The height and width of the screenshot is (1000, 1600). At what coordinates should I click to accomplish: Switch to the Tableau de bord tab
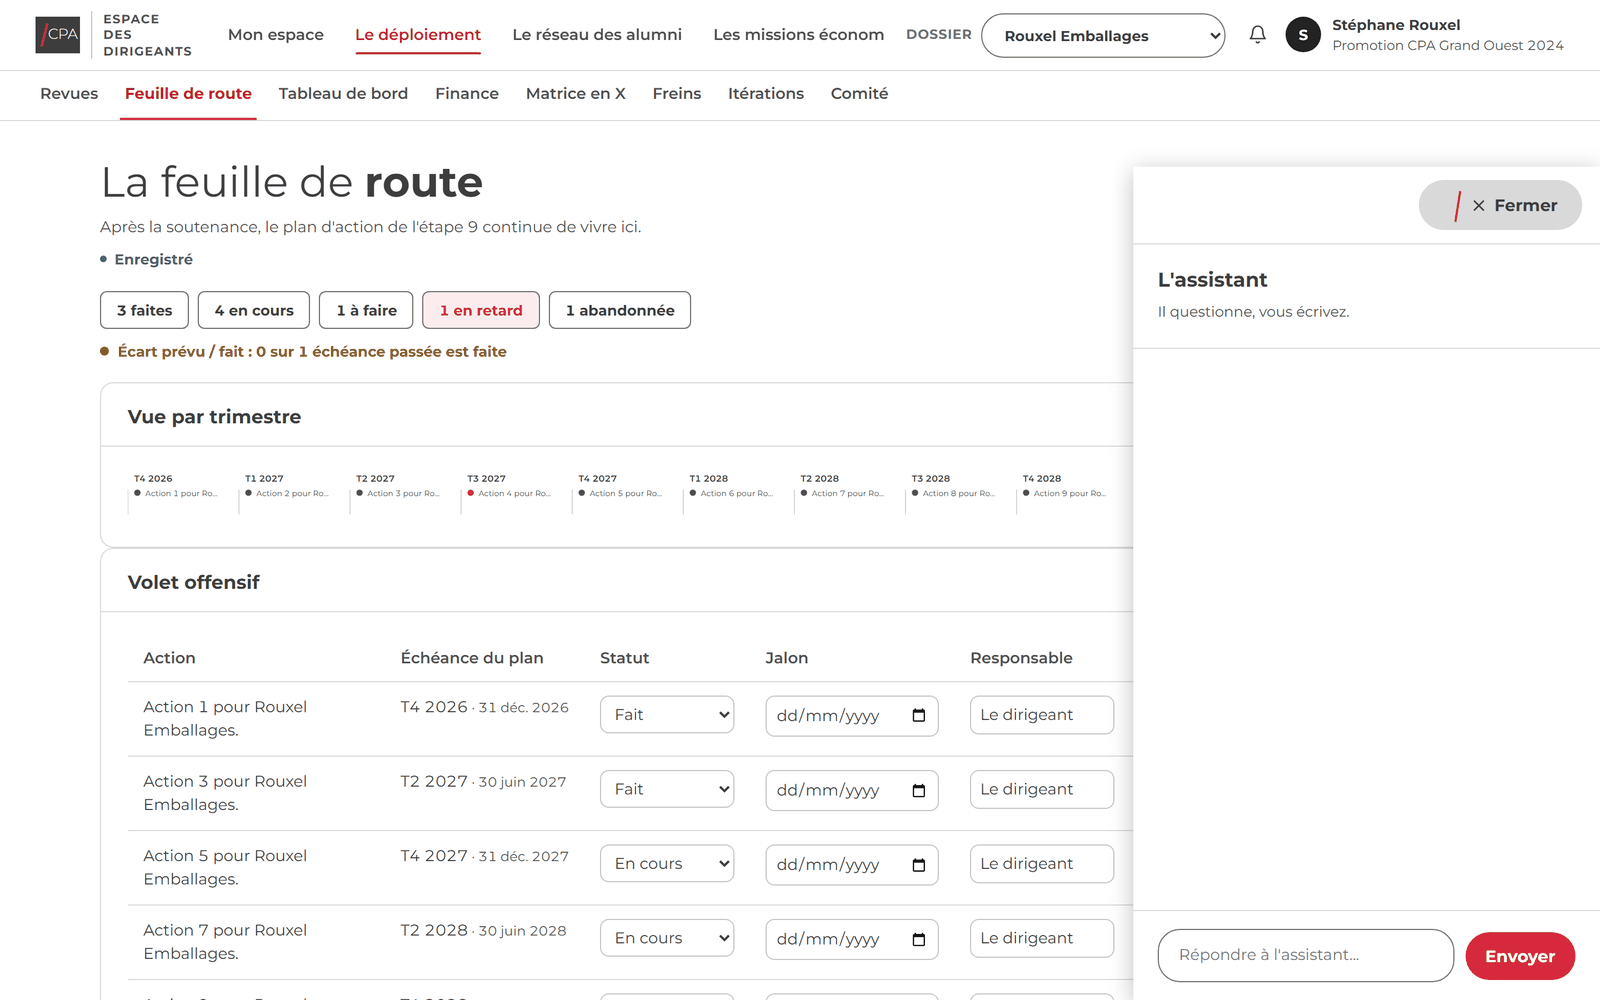pos(343,94)
